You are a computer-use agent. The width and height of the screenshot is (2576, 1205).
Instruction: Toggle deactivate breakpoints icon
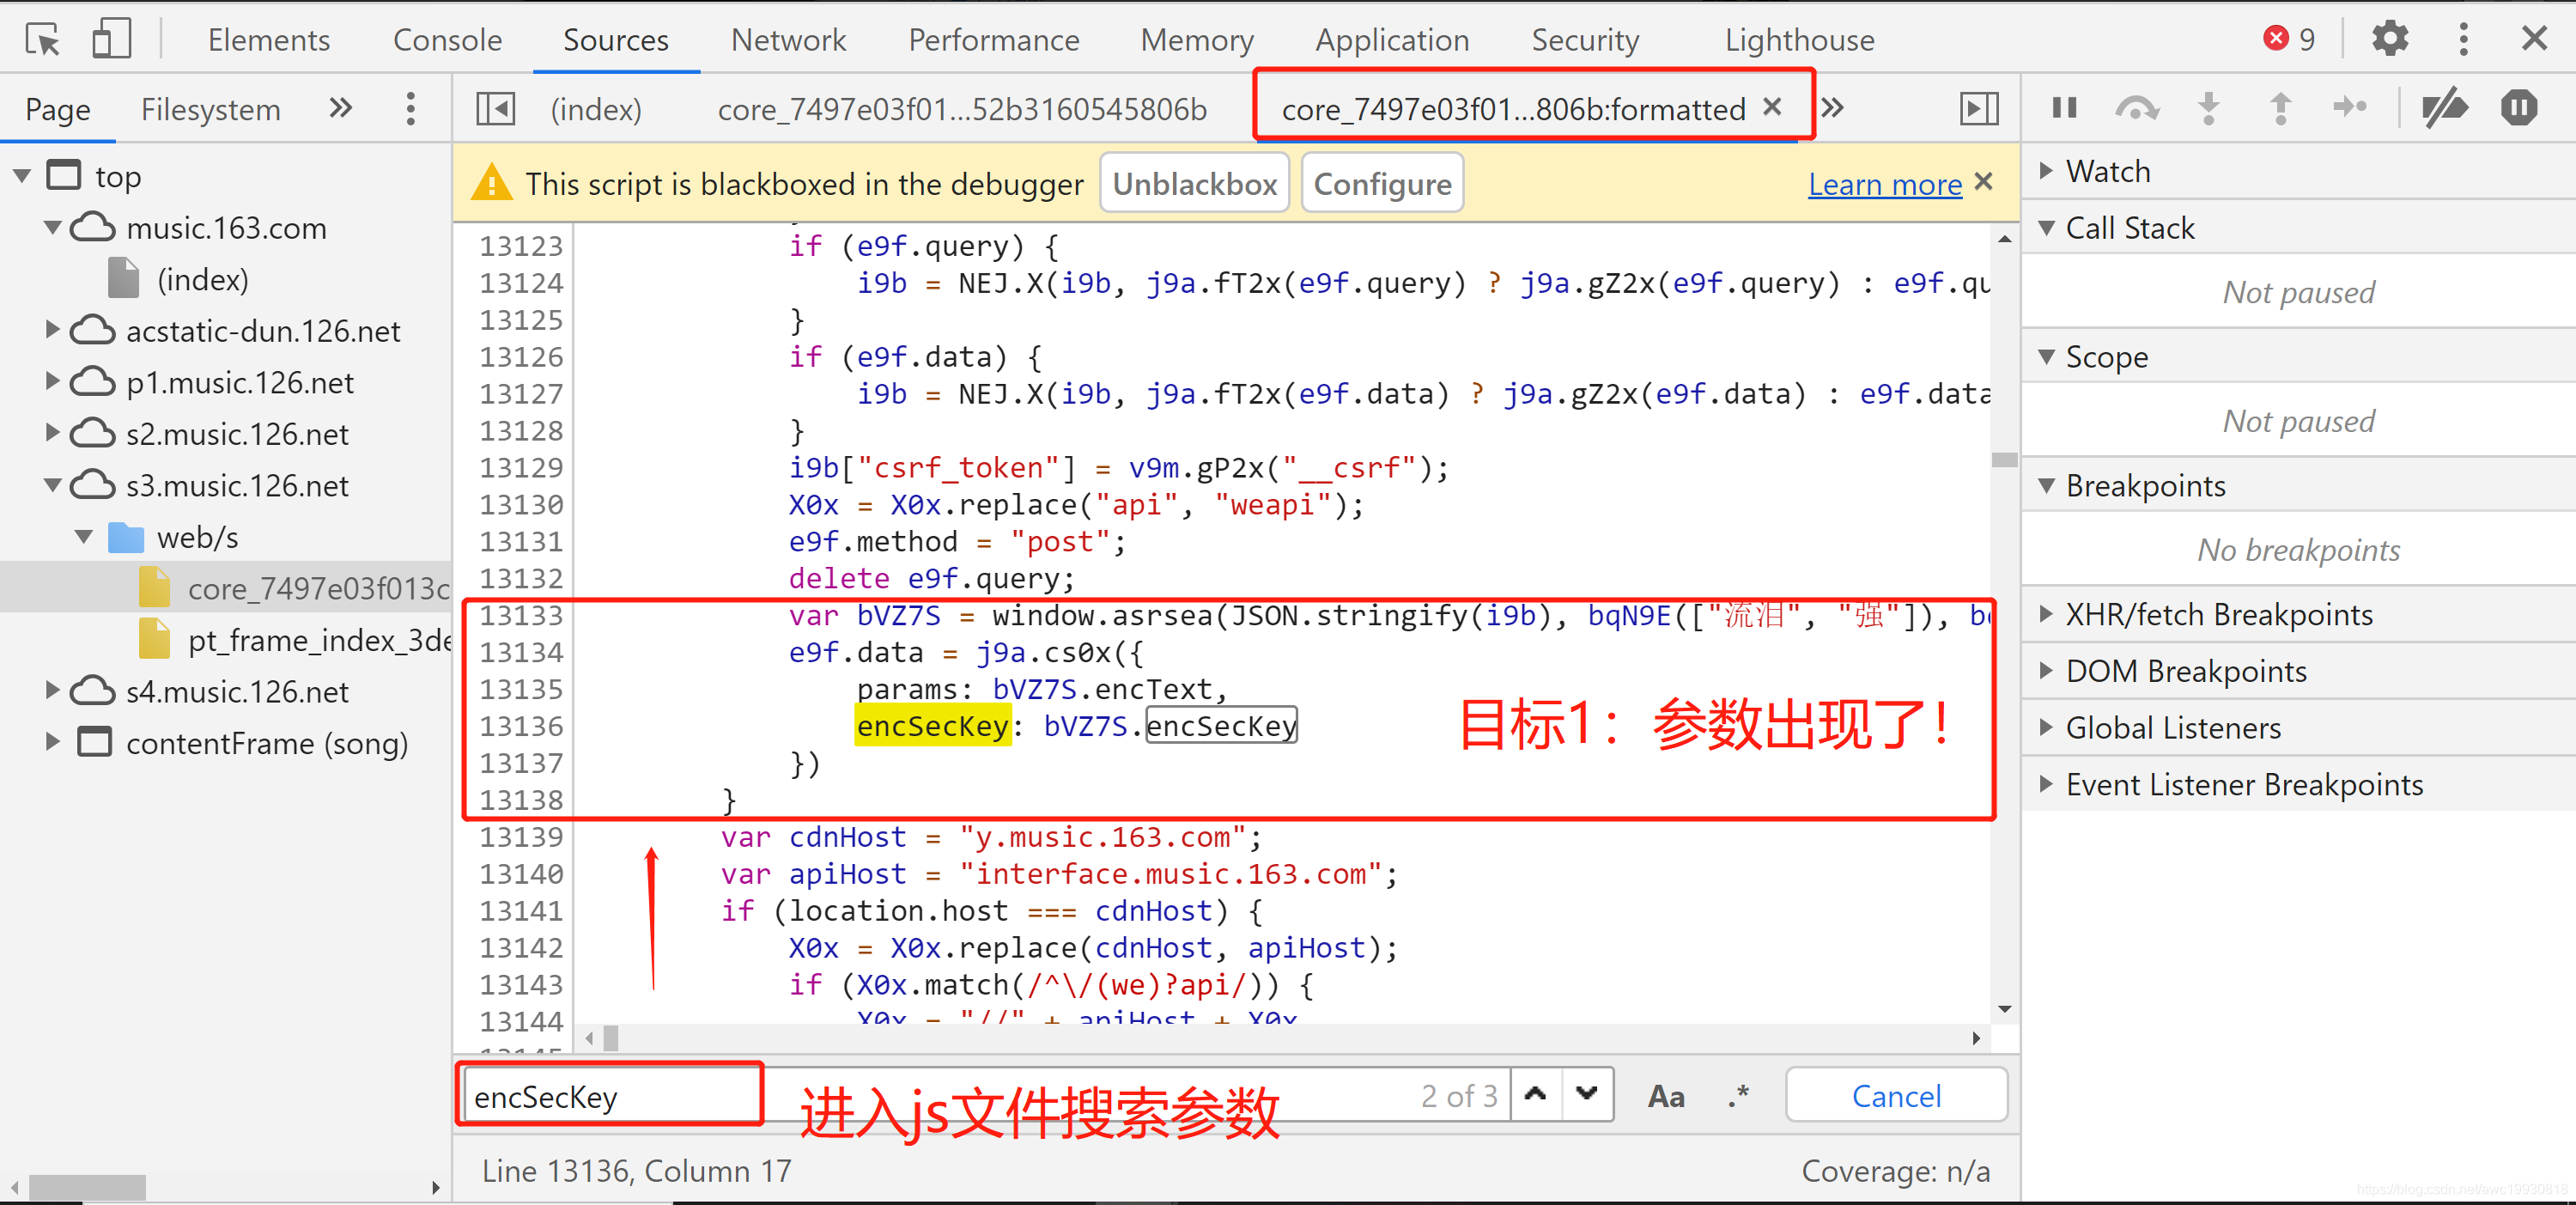[2445, 108]
